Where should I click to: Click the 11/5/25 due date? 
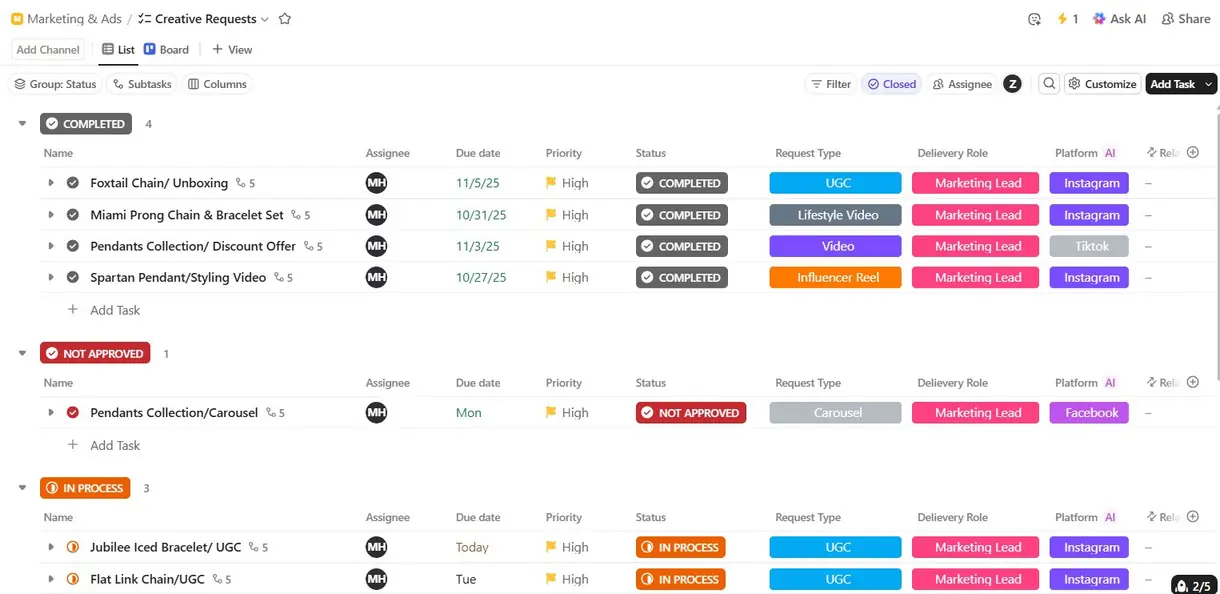click(x=476, y=183)
